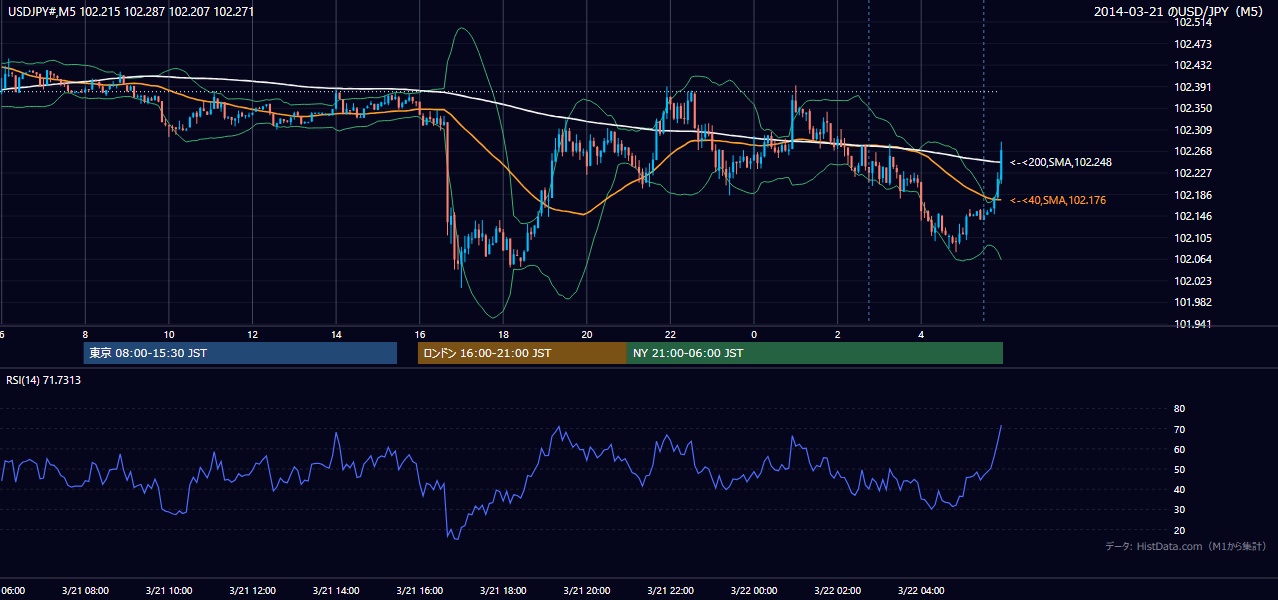Click price axis value 102.432

(x=1192, y=65)
